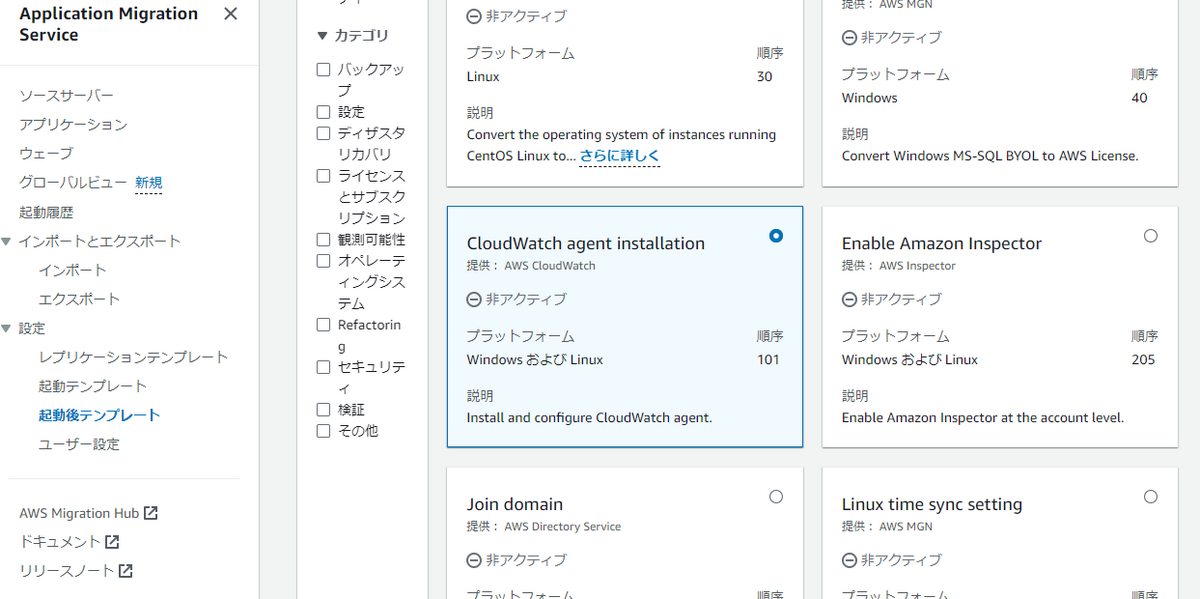The height and width of the screenshot is (599, 1200).
Task: Open レプリケーションテンプレート settings
Action: click(x=134, y=357)
